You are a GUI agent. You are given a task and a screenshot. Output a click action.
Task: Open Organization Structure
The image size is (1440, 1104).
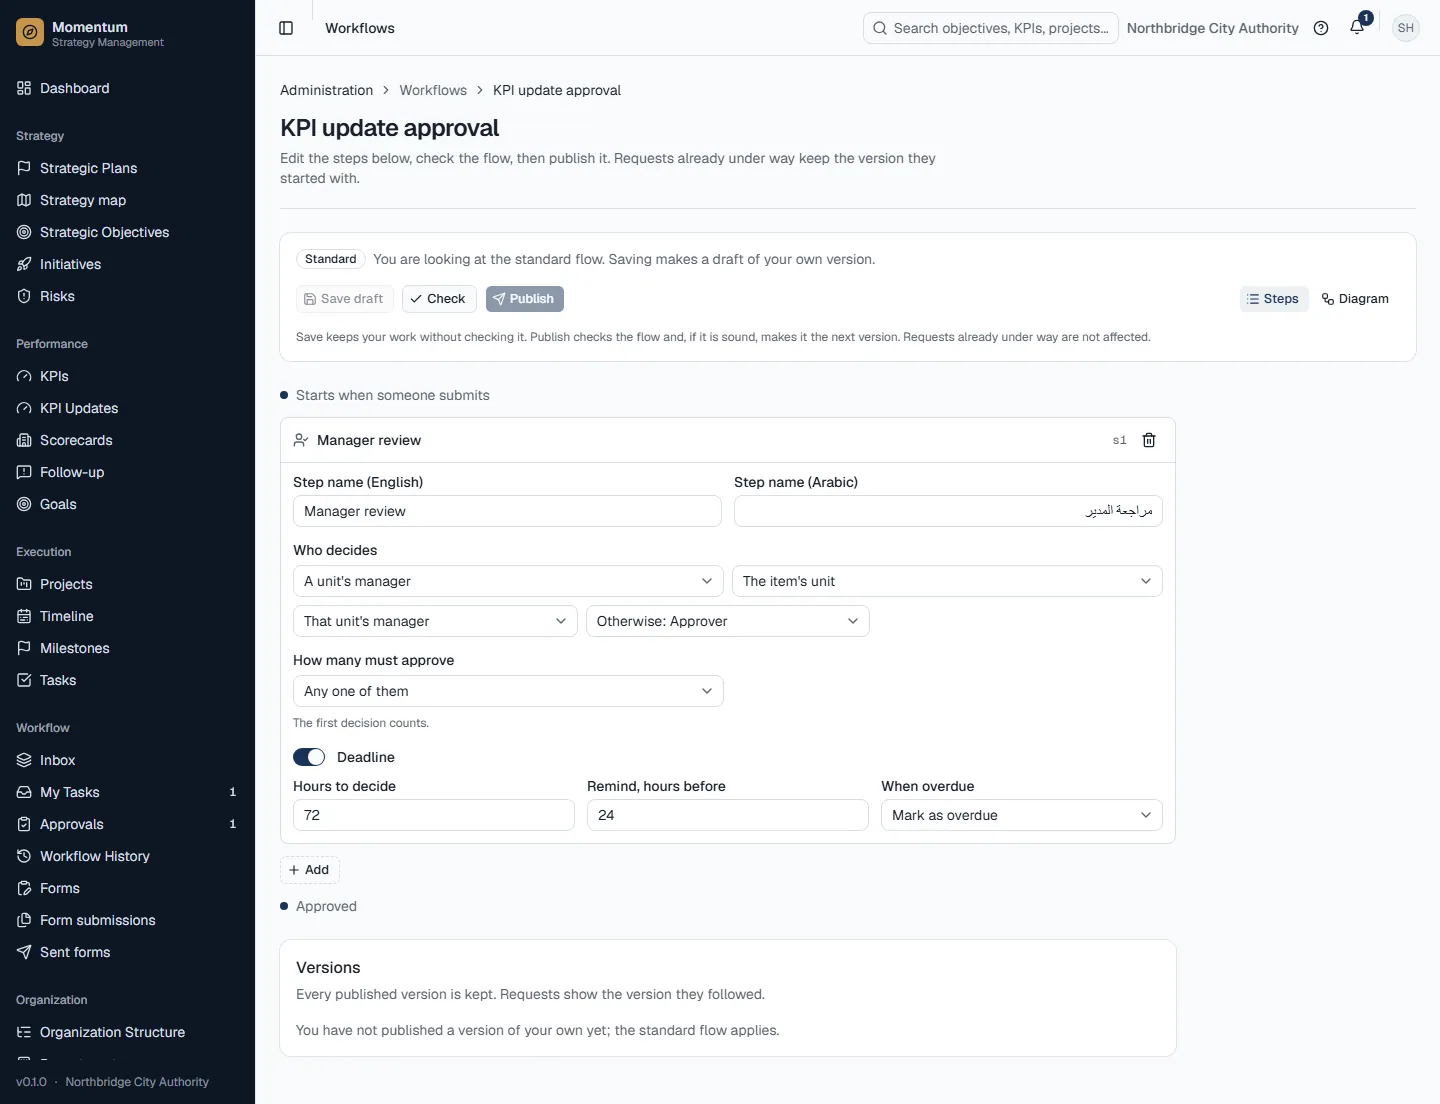(127, 1032)
